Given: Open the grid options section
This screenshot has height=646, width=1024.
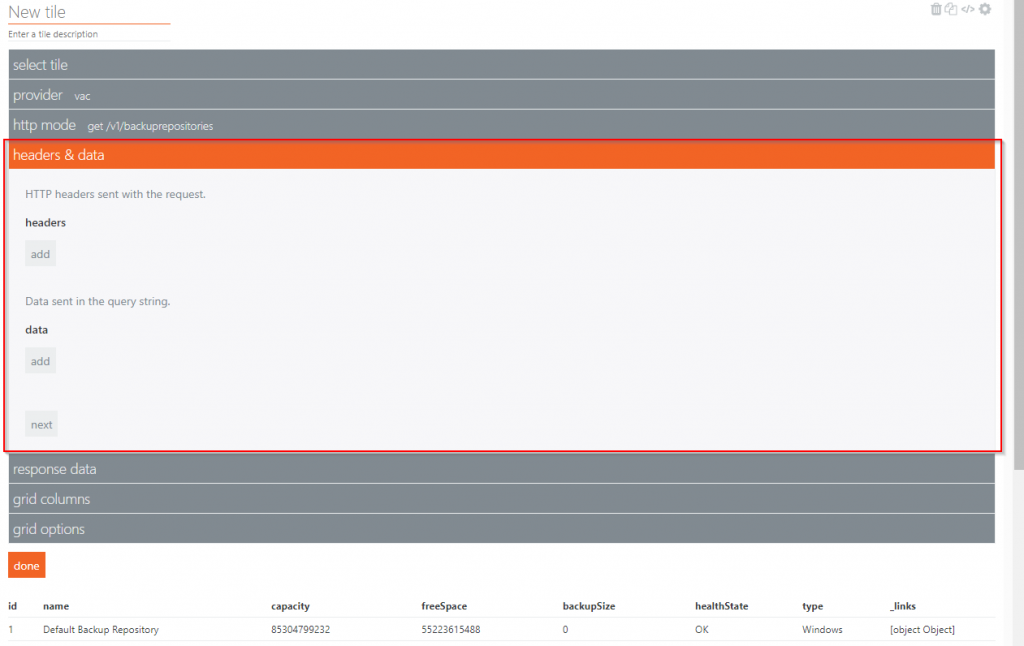Looking at the screenshot, I should 501,529.
